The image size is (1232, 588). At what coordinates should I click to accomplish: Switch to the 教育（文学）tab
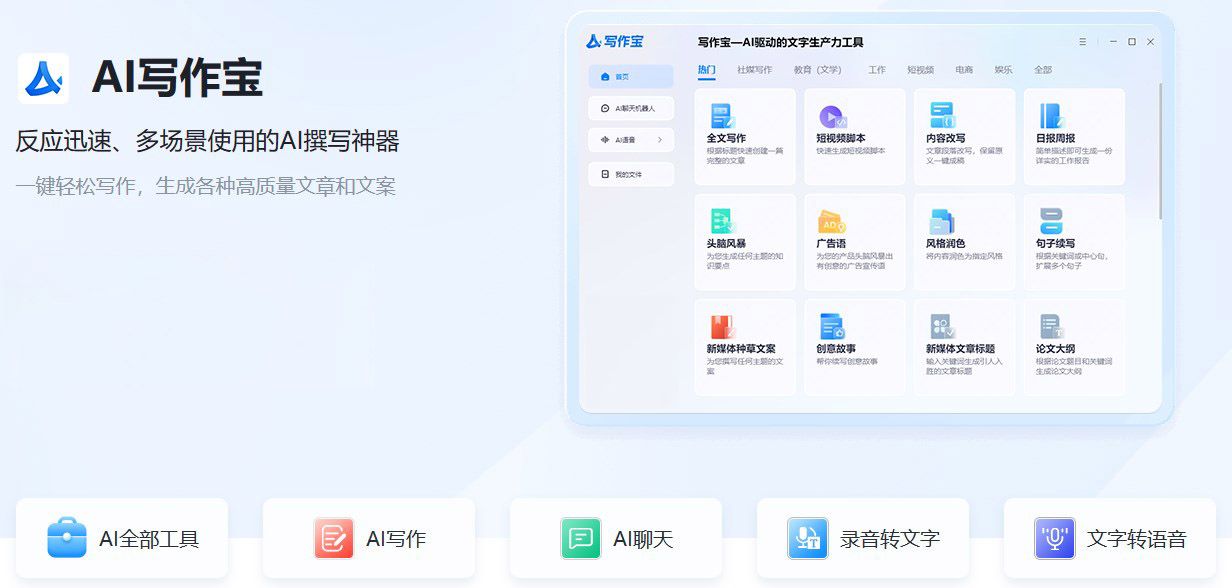pos(818,70)
